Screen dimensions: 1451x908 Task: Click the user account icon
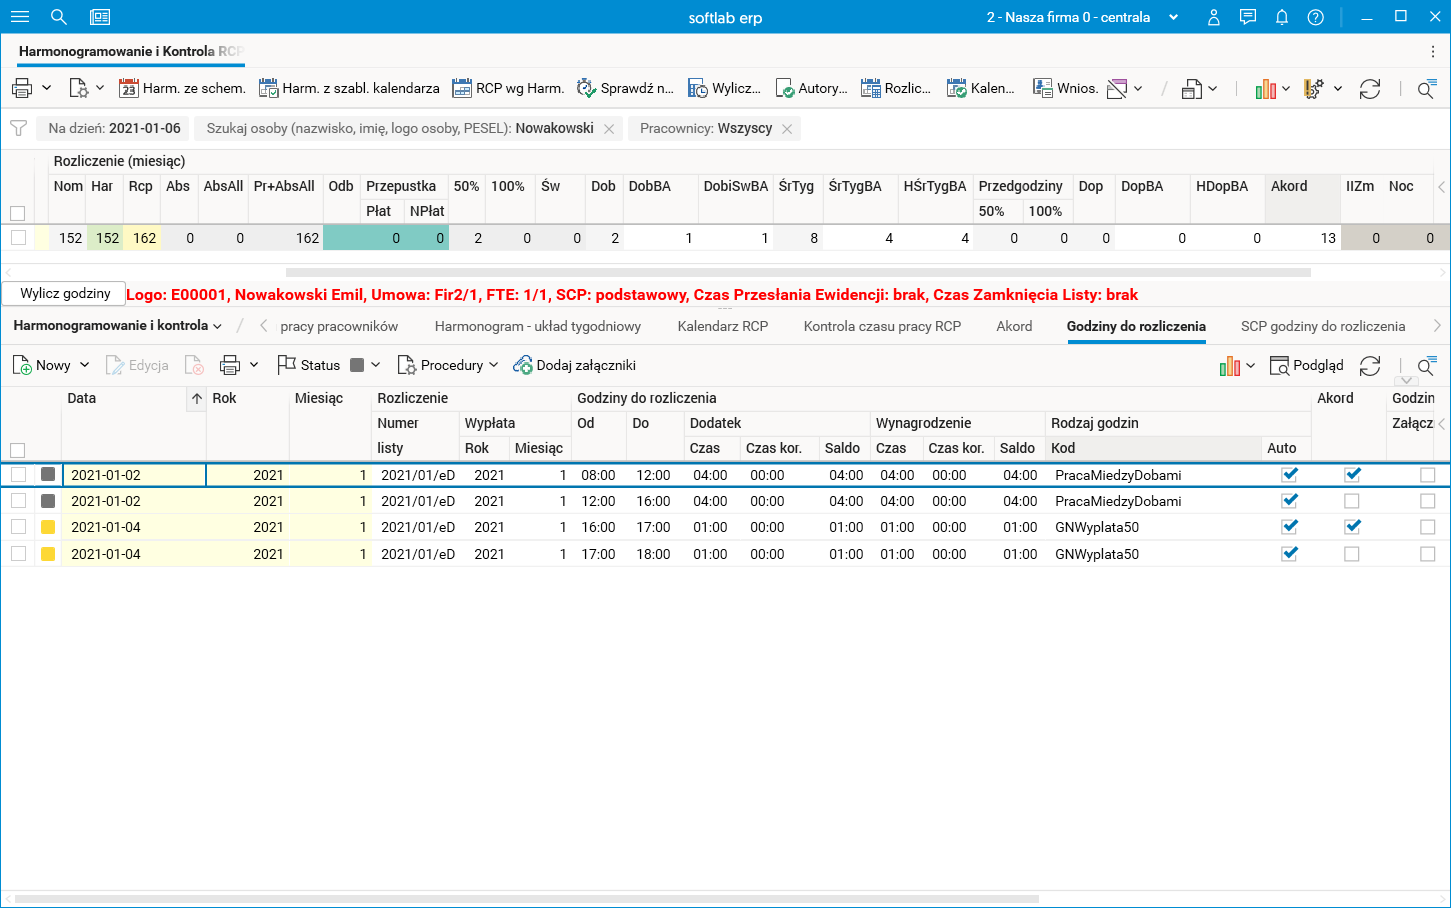pyautogui.click(x=1214, y=17)
